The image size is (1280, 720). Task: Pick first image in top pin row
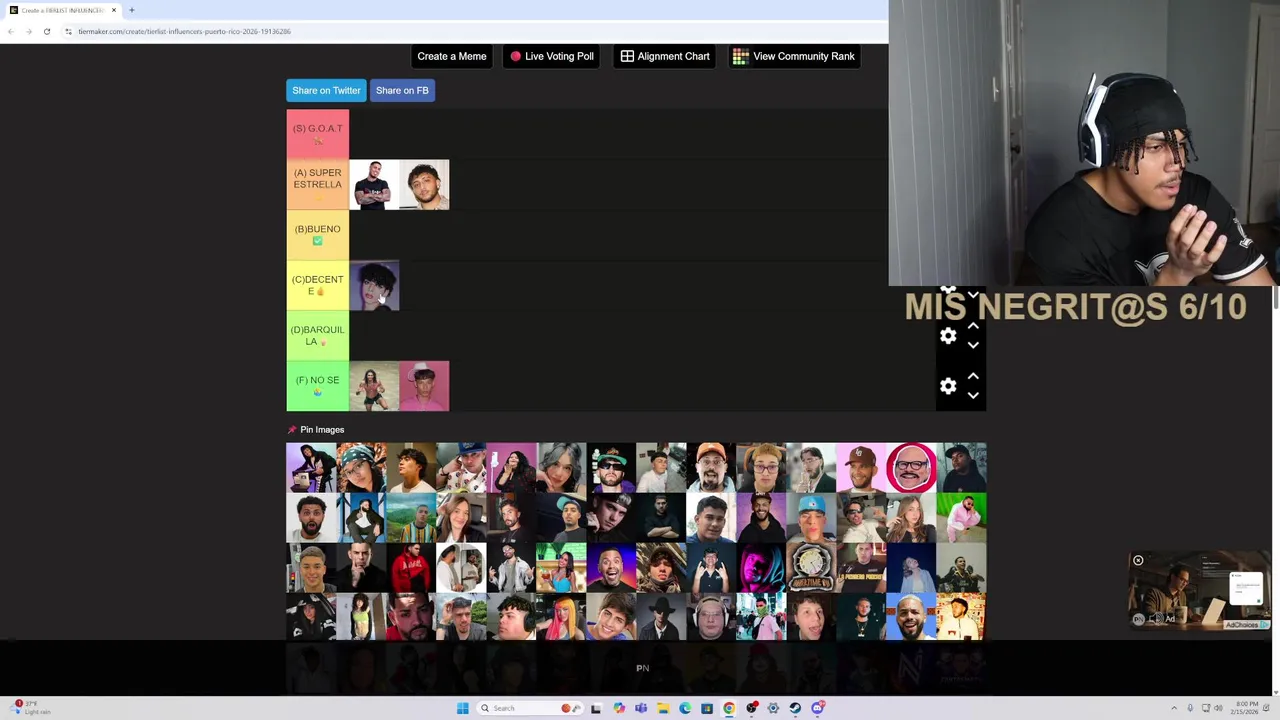pos(311,468)
